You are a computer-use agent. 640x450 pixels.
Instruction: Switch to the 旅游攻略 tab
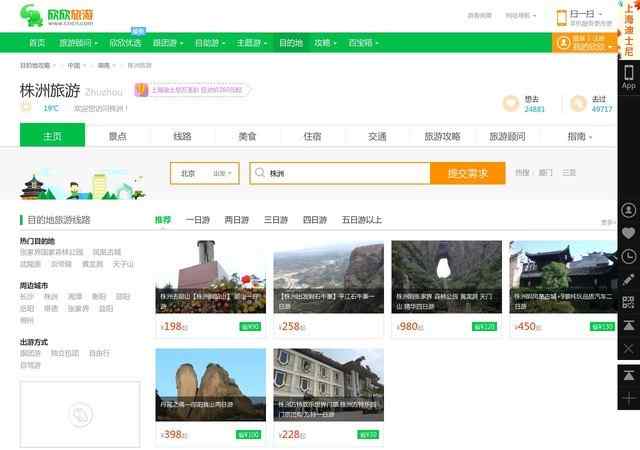(442, 136)
